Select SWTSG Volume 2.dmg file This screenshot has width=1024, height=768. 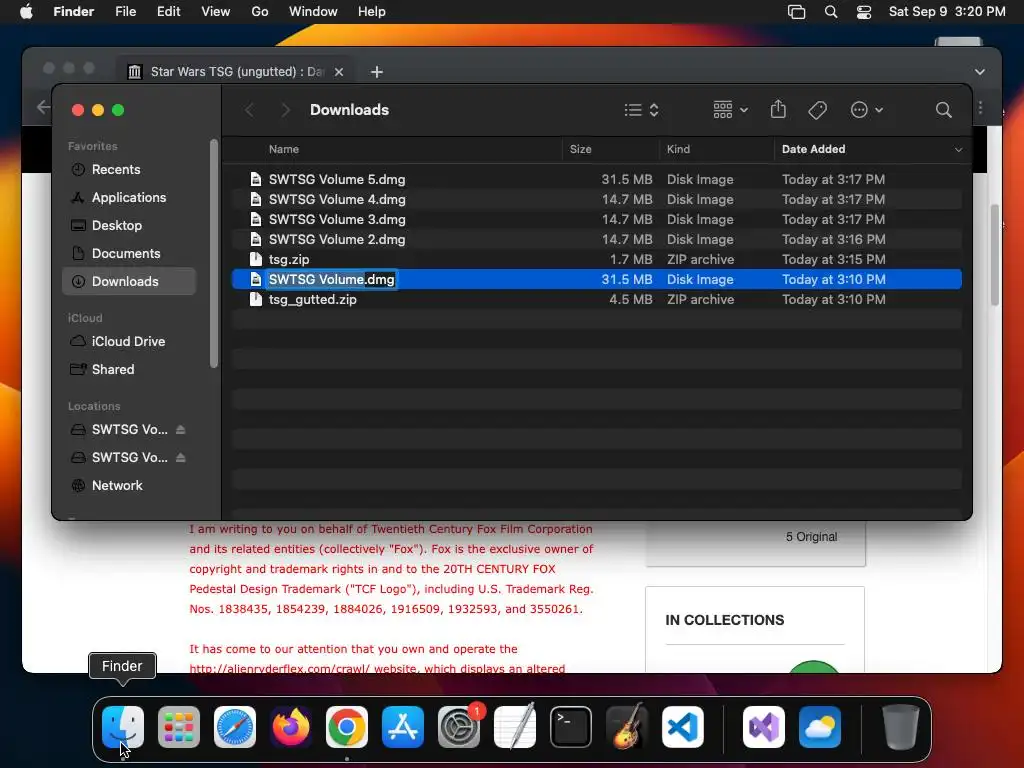[x=596, y=239]
